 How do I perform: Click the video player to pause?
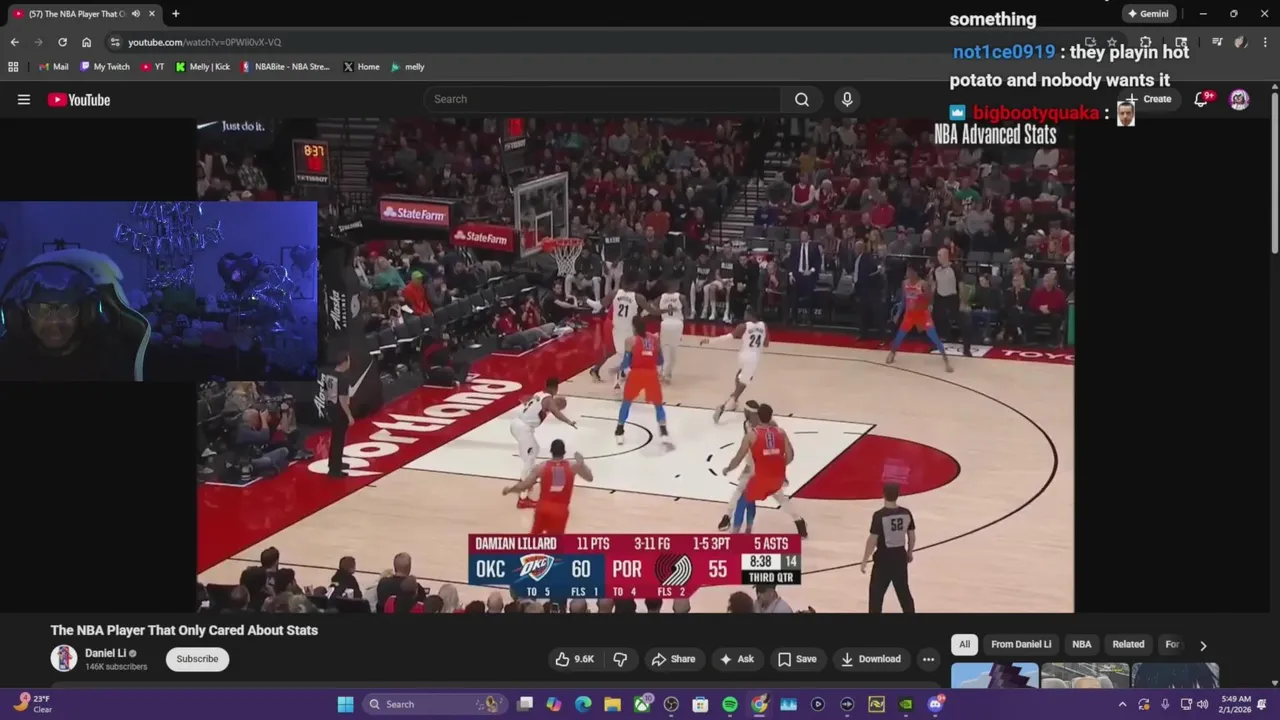click(x=635, y=365)
